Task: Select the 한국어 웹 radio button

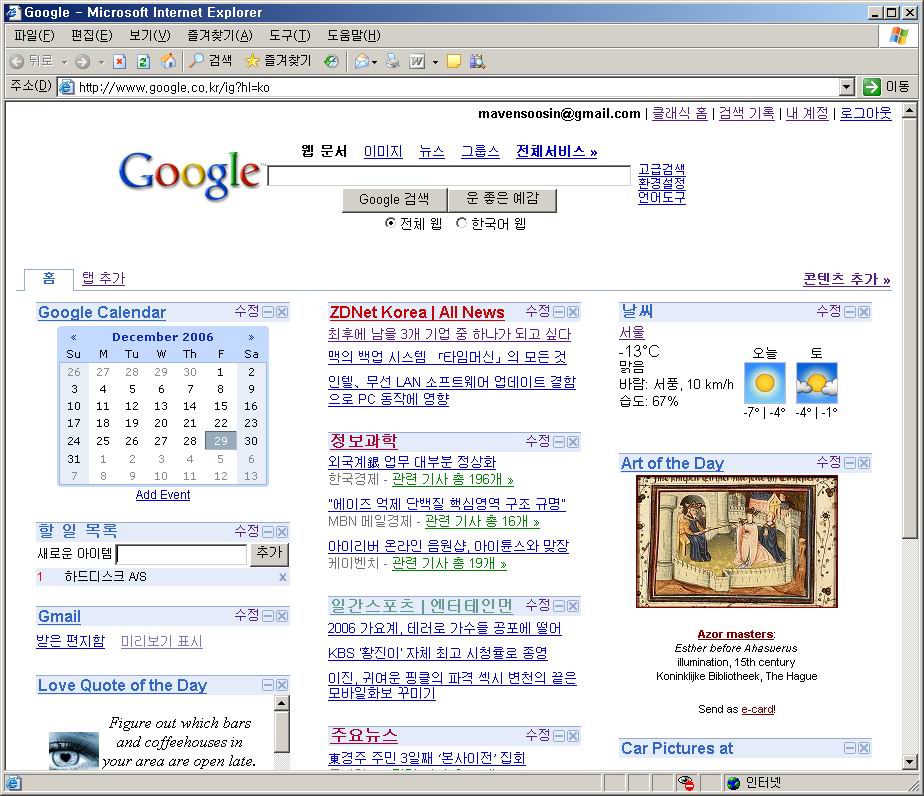Action: (x=461, y=223)
